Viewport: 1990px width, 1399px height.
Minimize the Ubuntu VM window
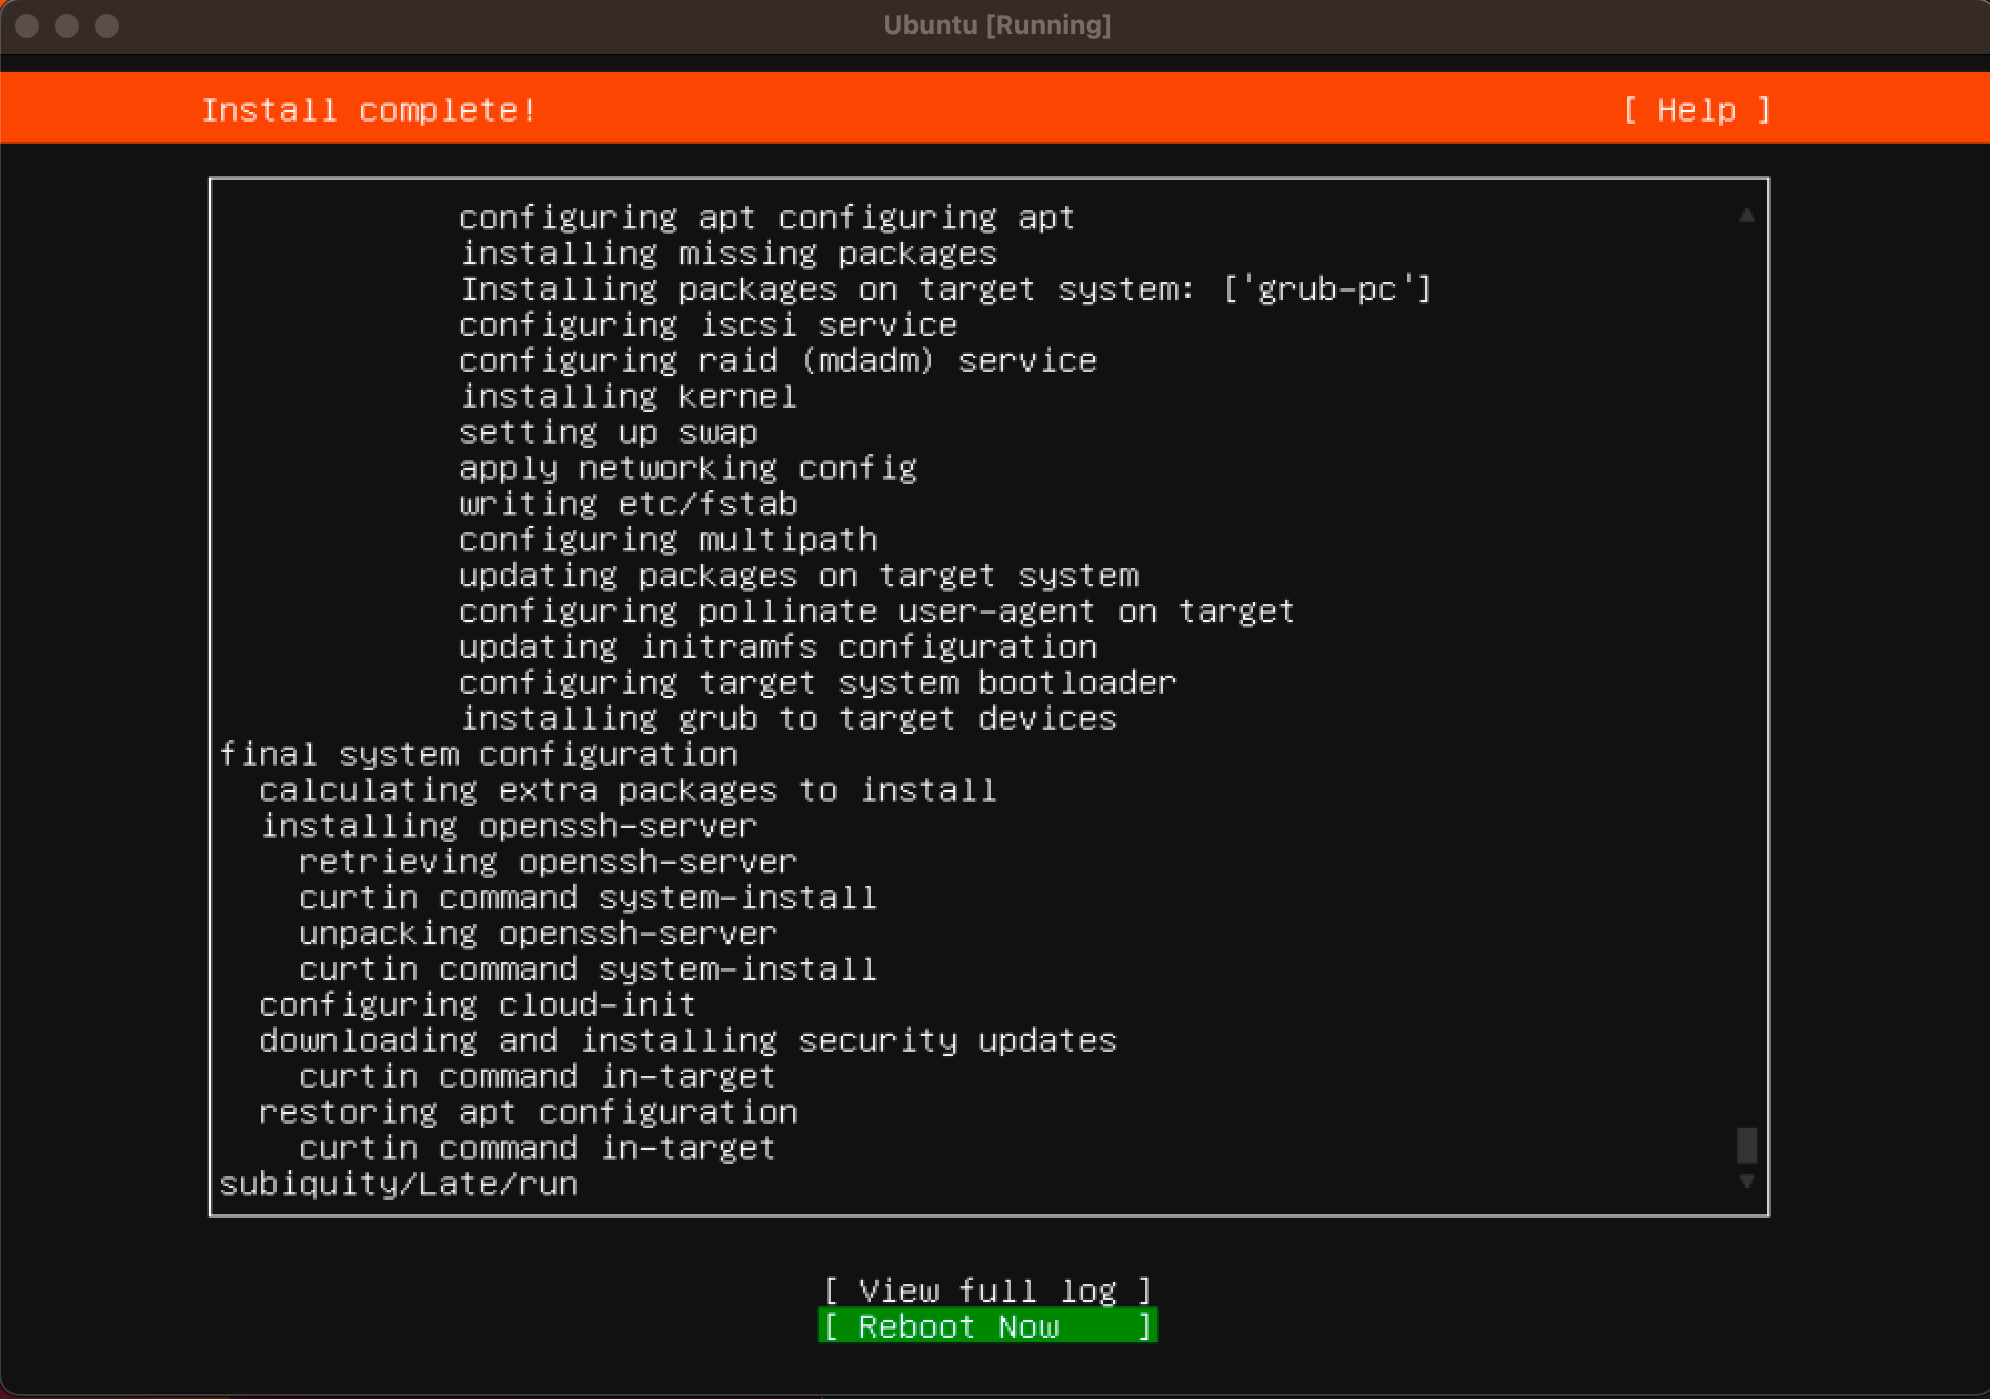67,26
